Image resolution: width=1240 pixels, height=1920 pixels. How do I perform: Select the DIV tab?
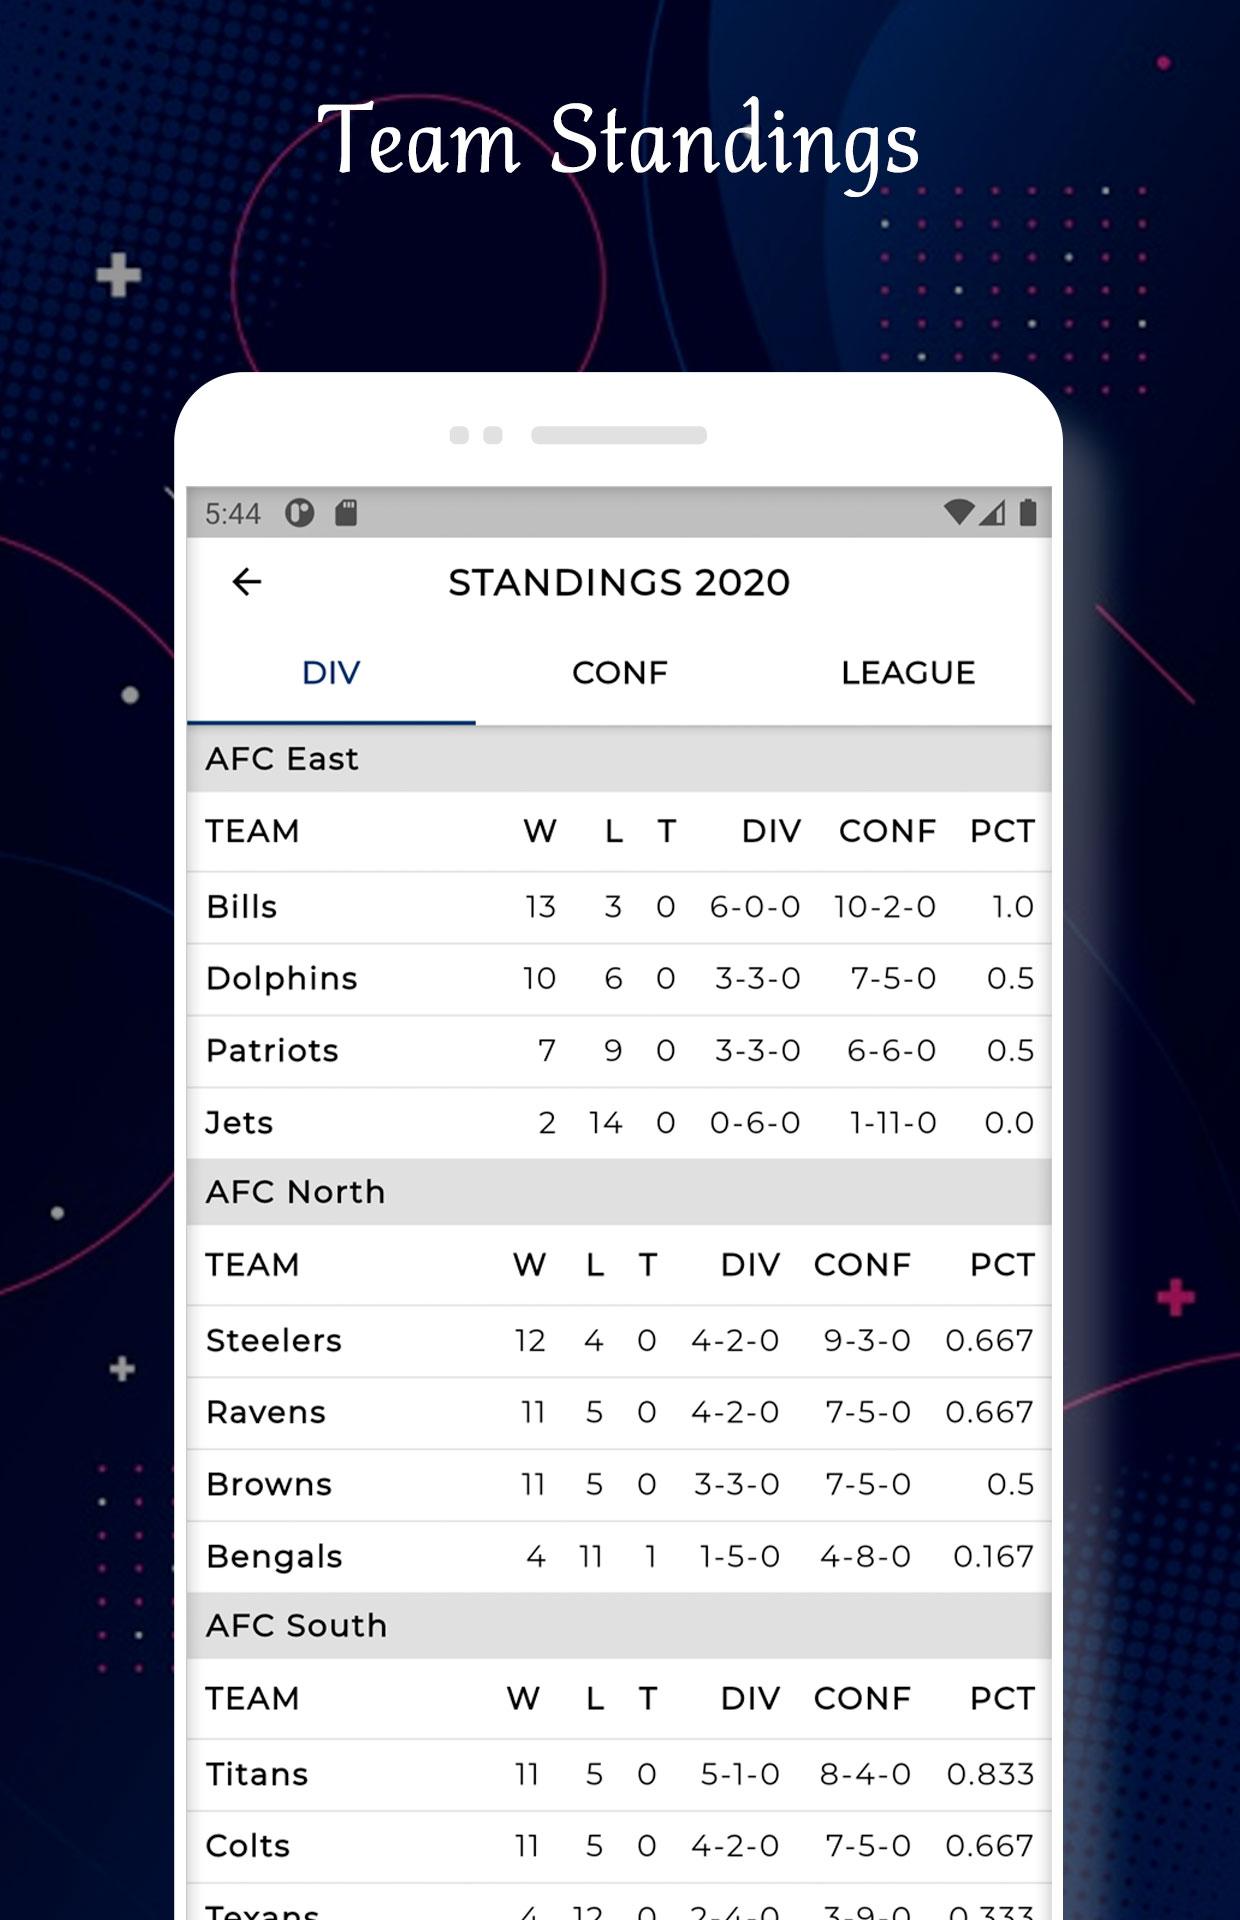pos(331,673)
